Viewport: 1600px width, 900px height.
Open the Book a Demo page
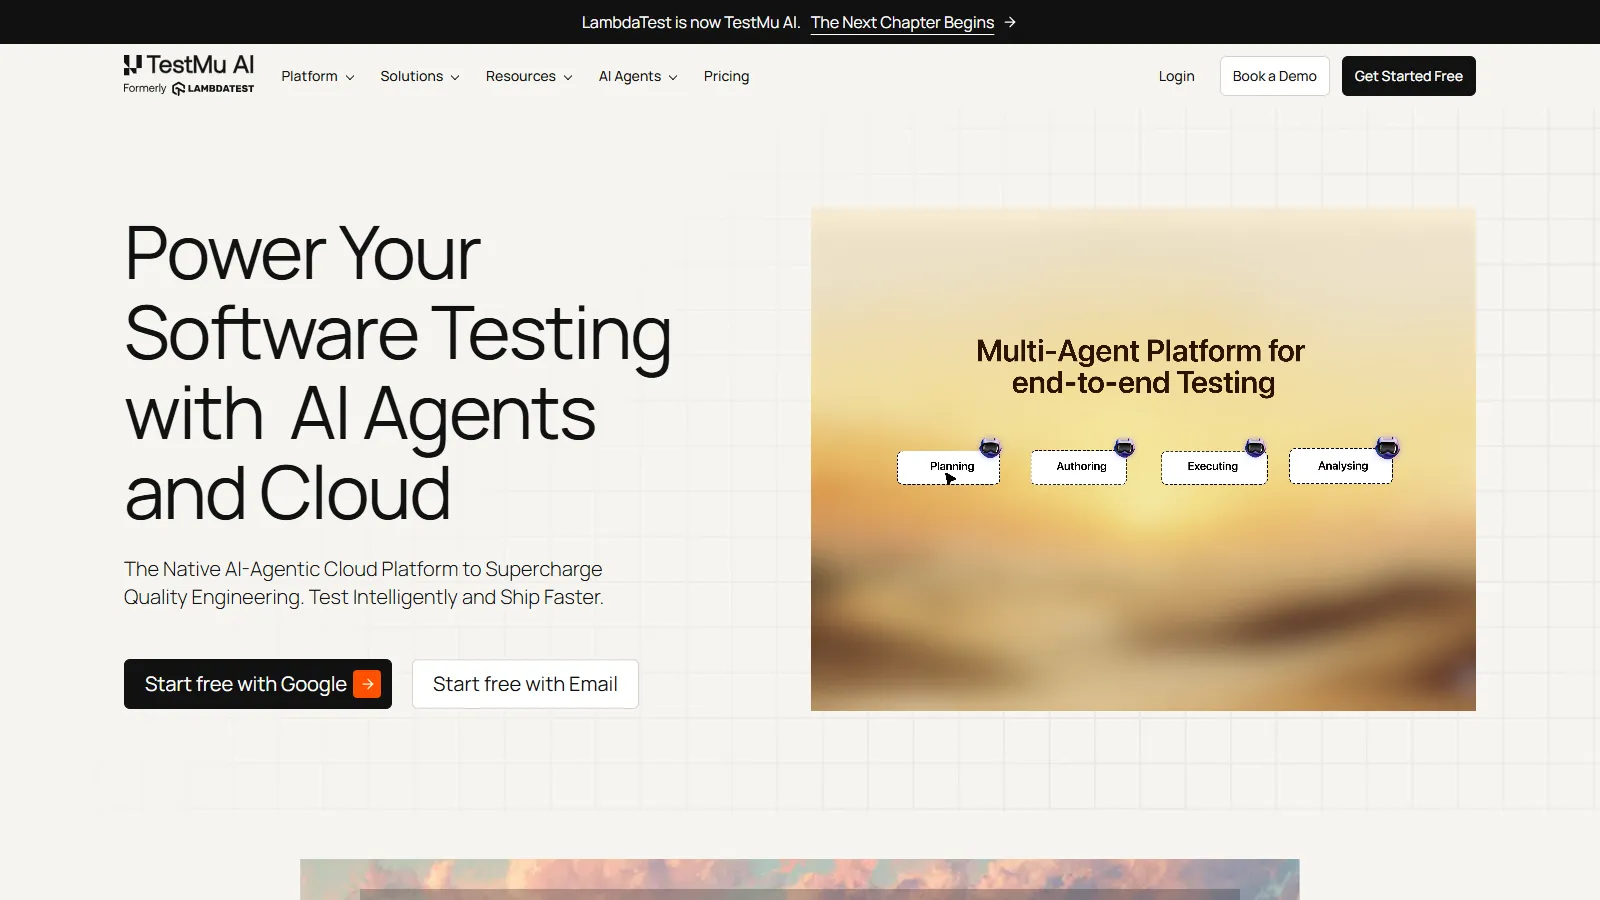click(x=1274, y=76)
